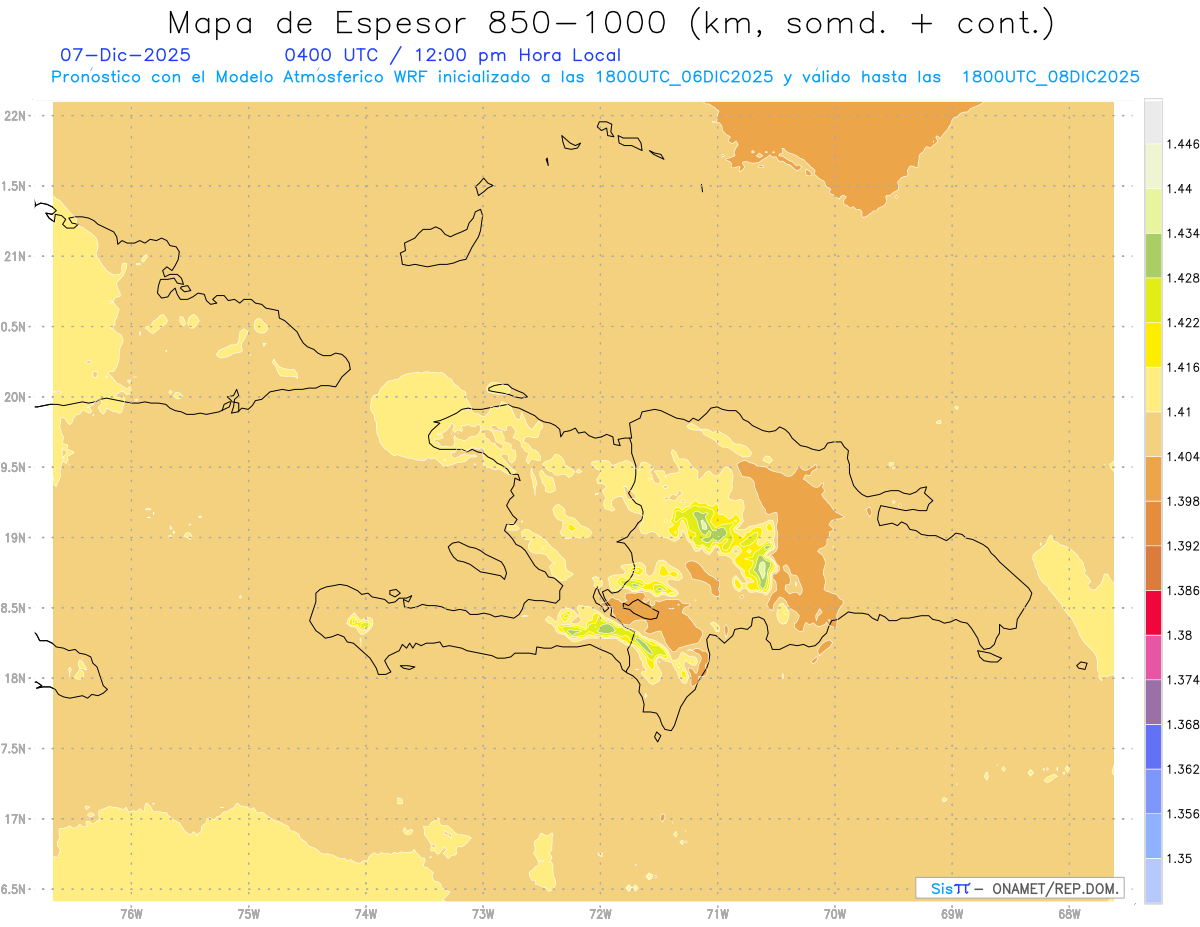1200x927 pixels.
Task: Click the '74W' longitude axis label
Action: coord(365,914)
